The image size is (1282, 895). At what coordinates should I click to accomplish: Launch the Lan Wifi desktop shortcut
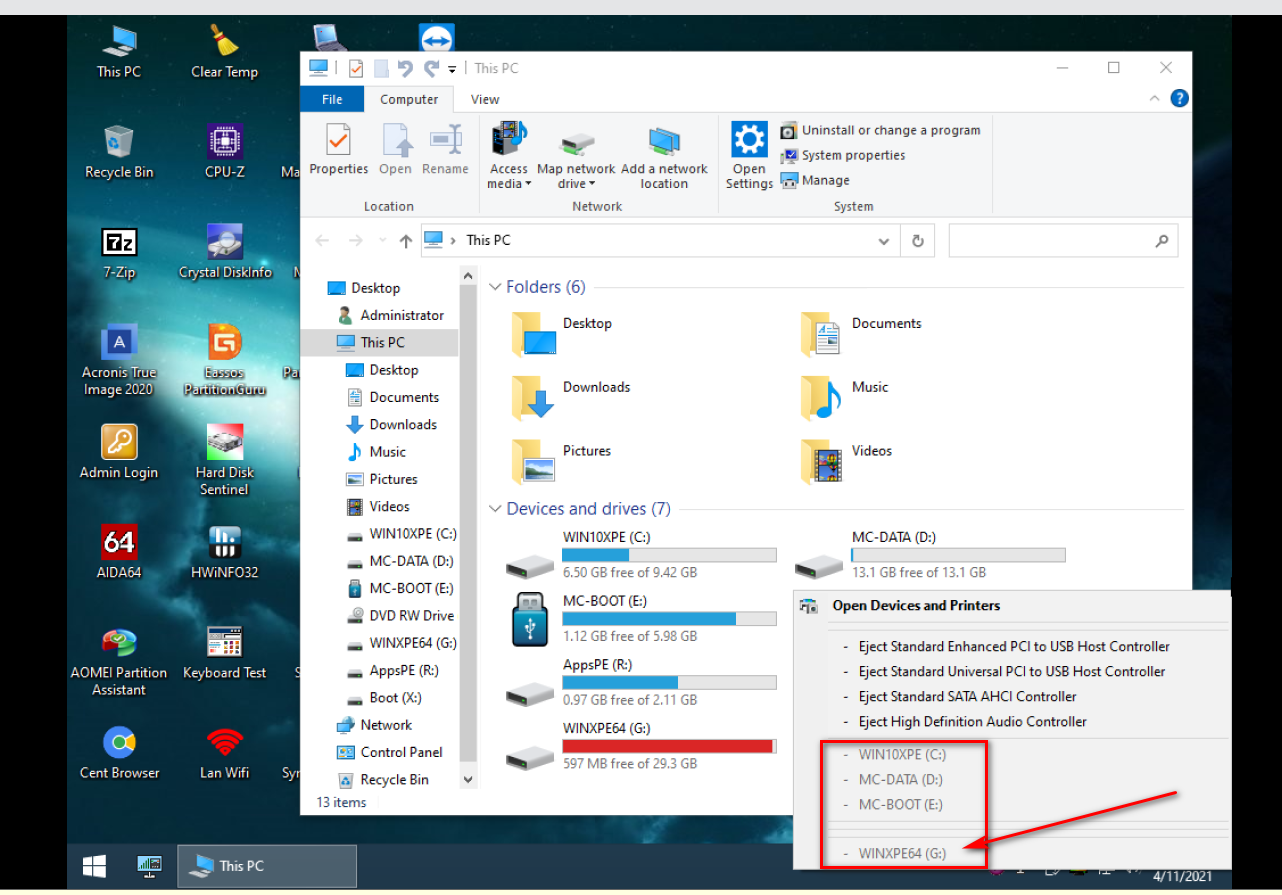click(x=225, y=752)
